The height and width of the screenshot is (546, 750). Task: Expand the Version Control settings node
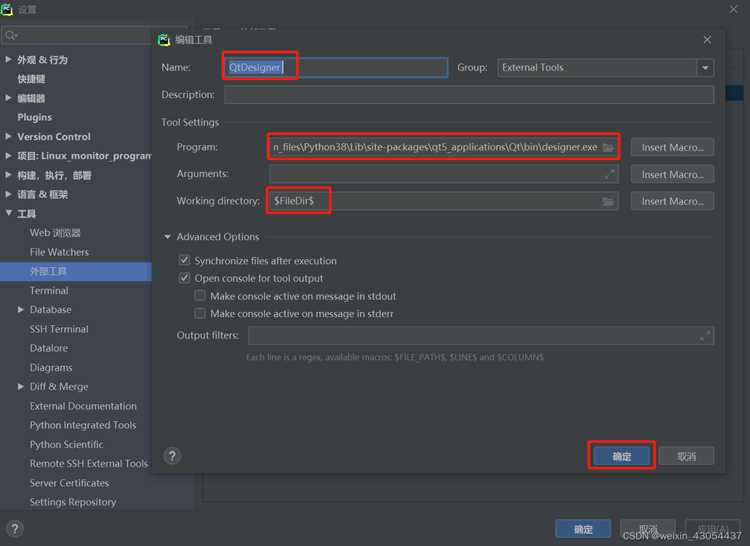click(x=8, y=137)
